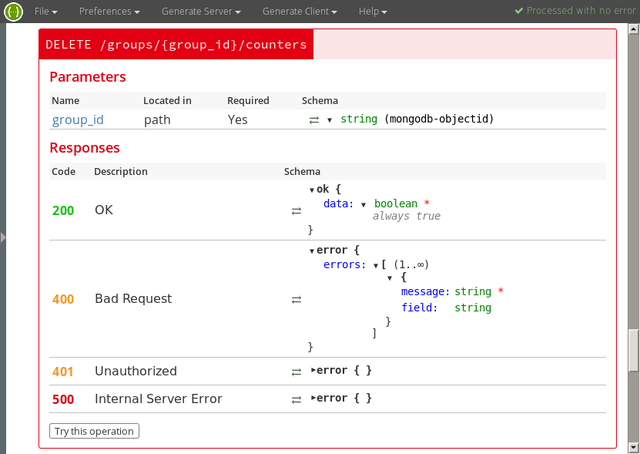Open the Preferences menu
This screenshot has height=454, width=640.
click(109, 11)
